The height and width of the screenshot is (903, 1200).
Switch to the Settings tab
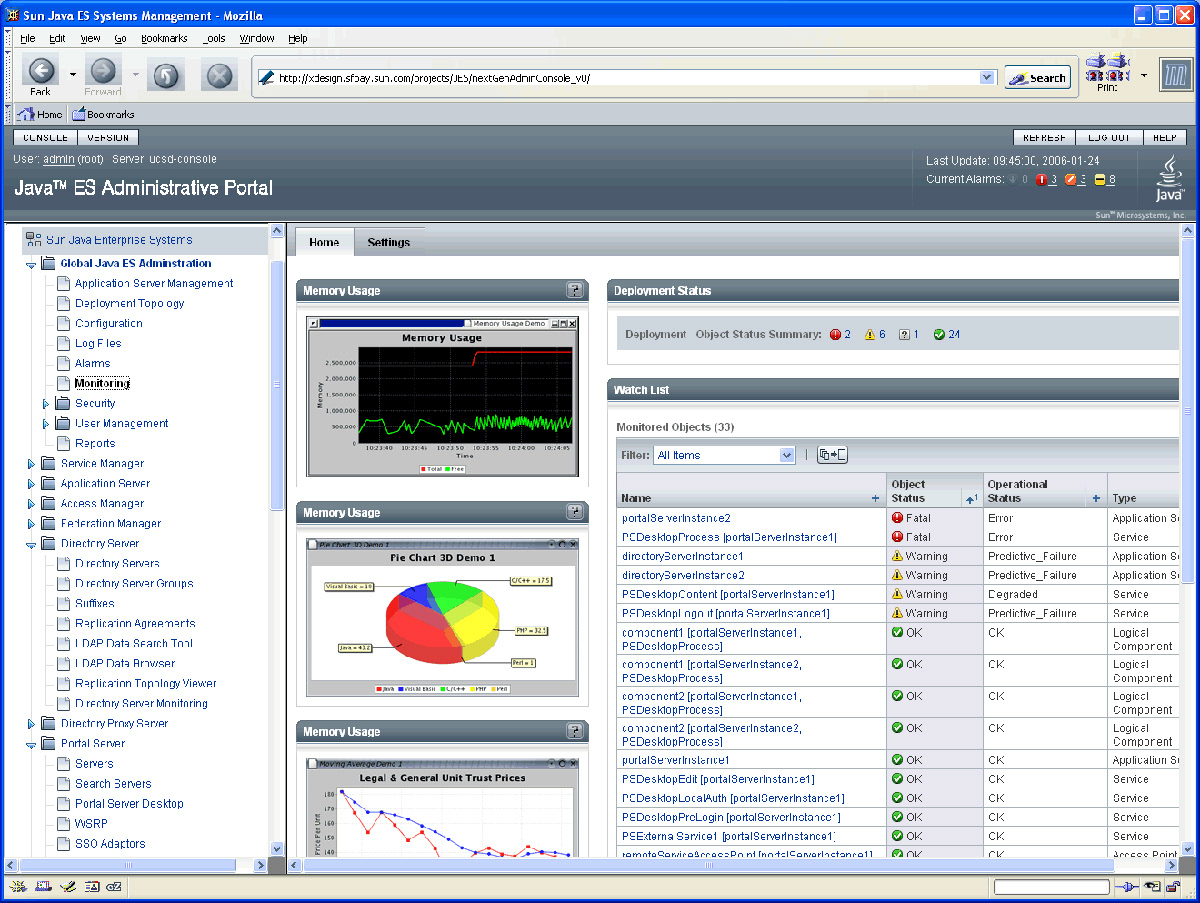[389, 242]
